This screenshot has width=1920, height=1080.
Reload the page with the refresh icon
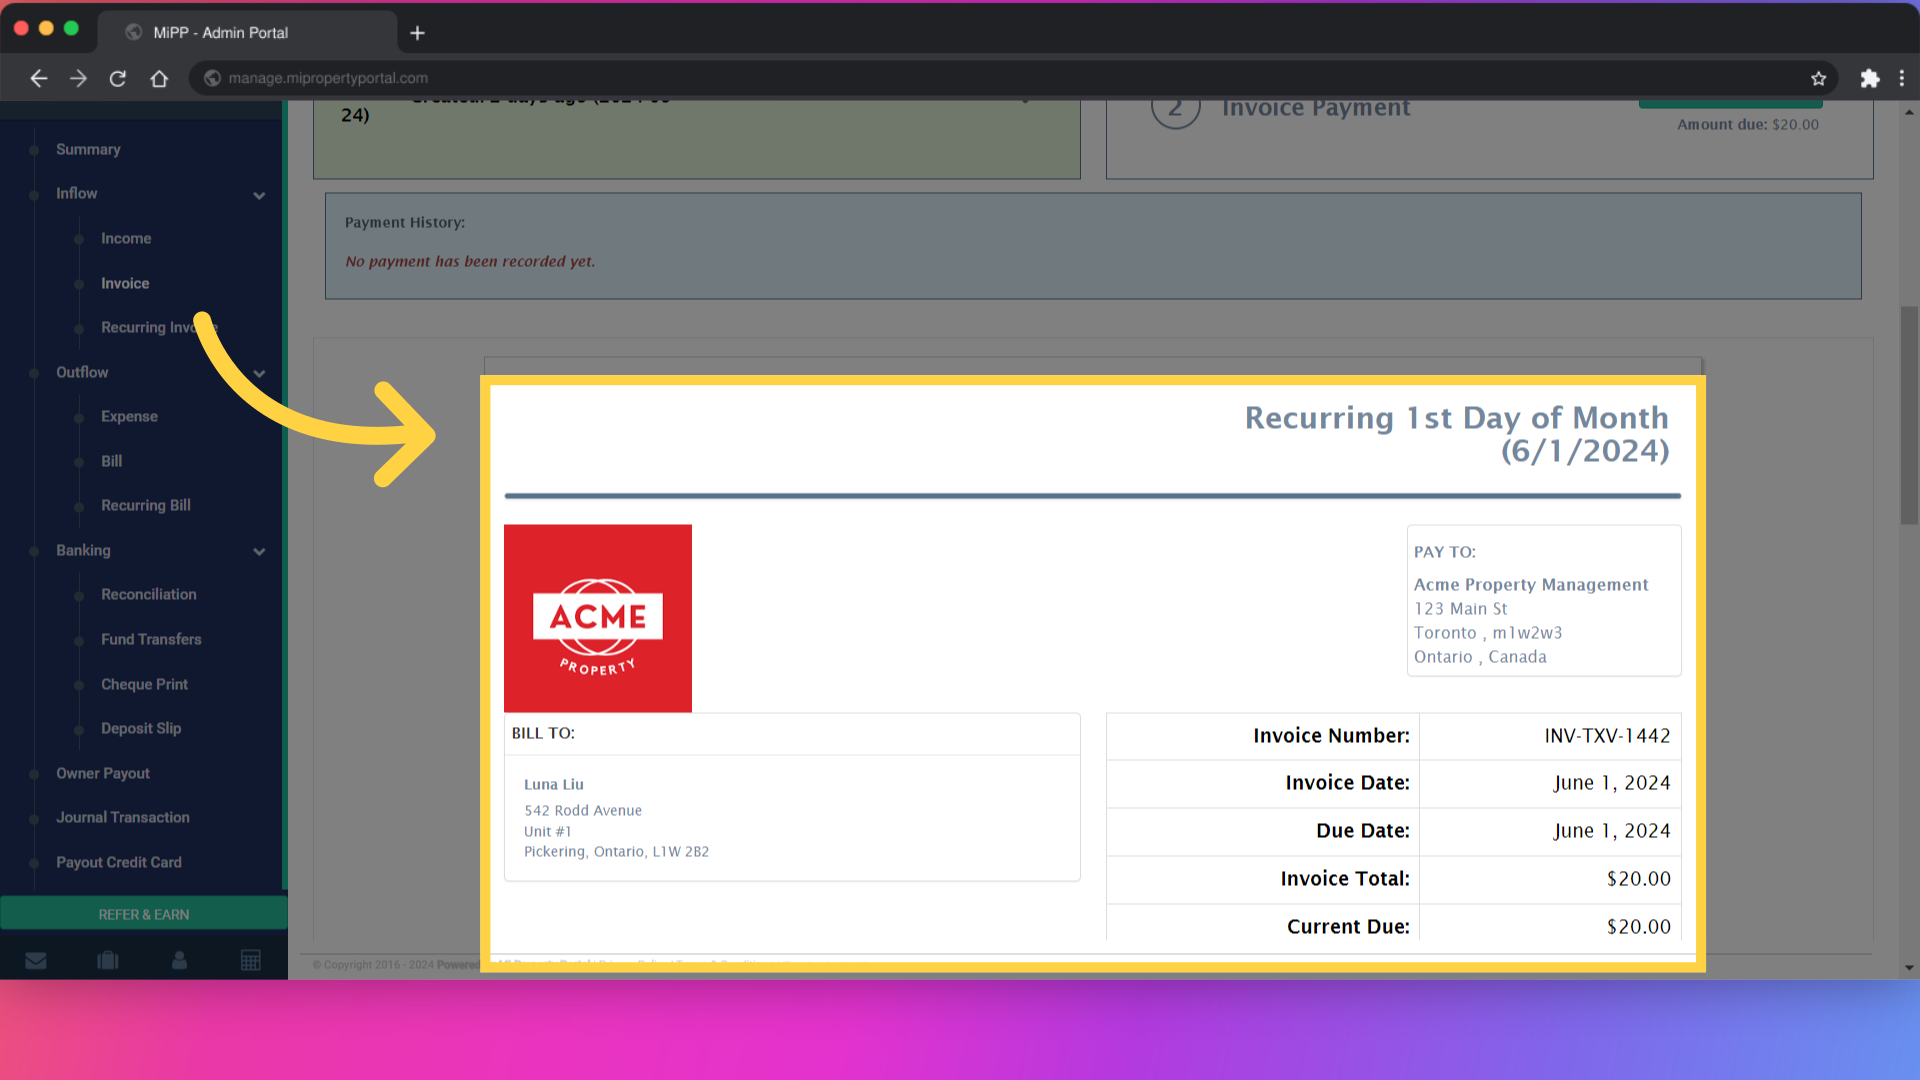118,78
